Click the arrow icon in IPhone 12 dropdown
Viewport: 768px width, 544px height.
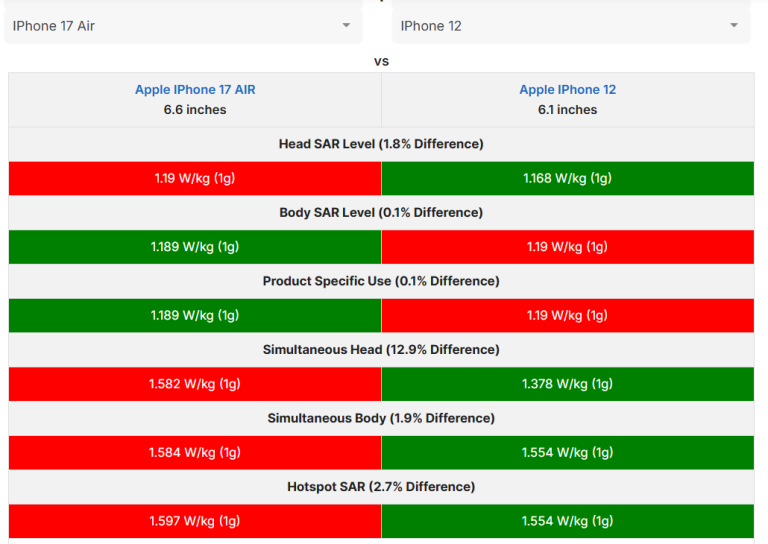pos(734,26)
